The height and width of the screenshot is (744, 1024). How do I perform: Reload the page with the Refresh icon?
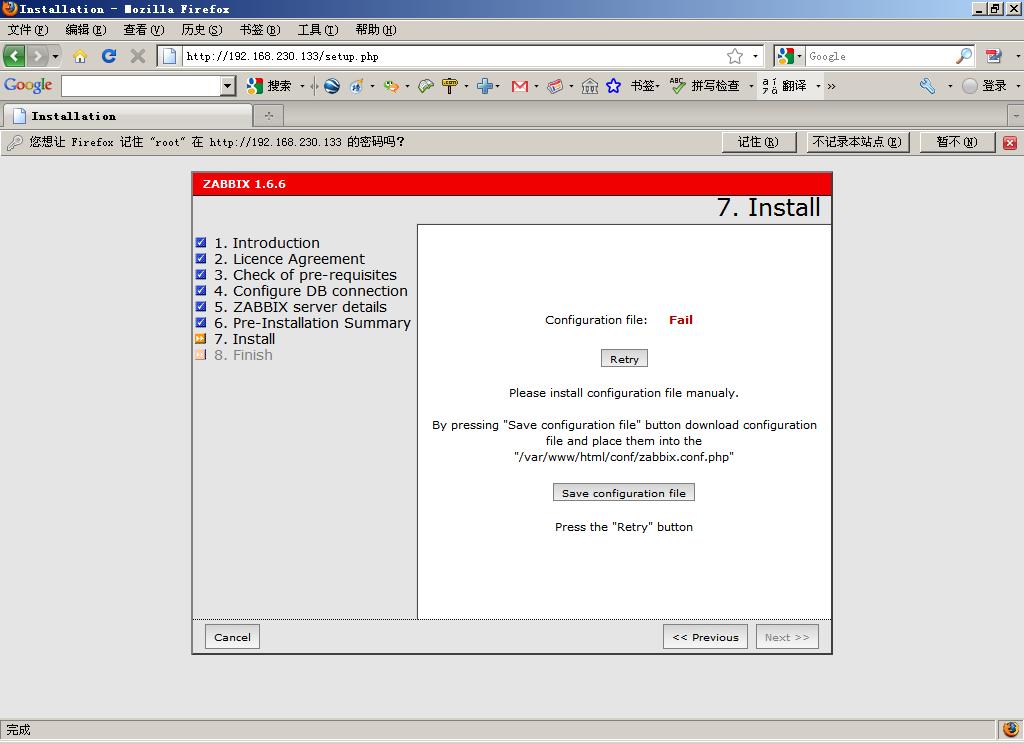tap(108, 56)
